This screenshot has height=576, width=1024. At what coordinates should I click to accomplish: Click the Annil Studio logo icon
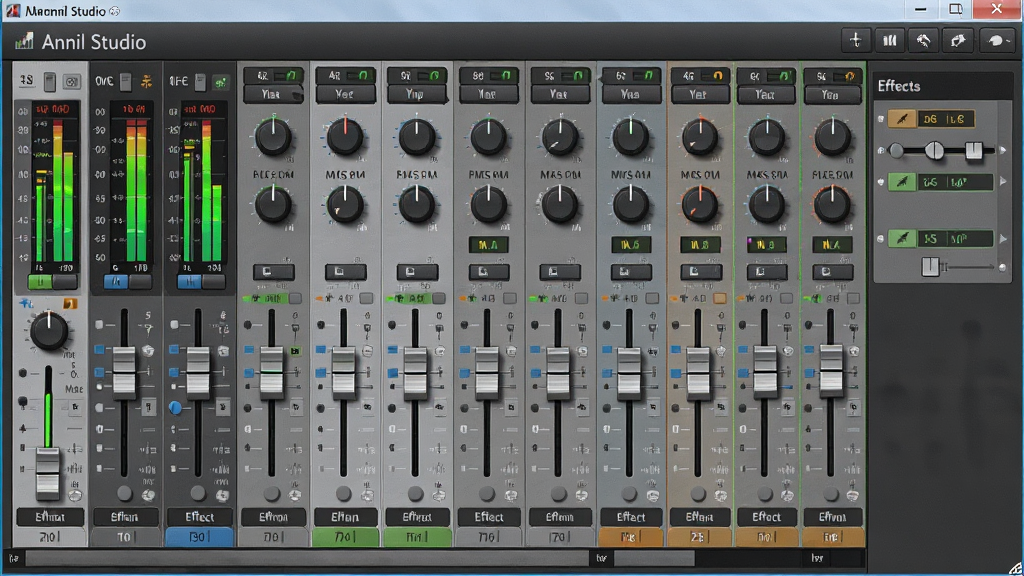pos(24,42)
